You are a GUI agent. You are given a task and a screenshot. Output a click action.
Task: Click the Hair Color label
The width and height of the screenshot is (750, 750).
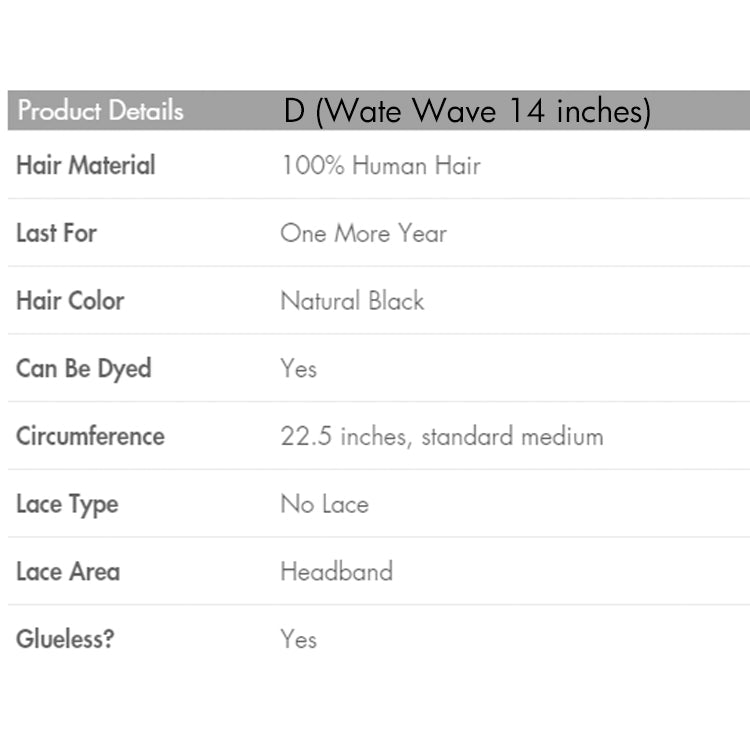pyautogui.click(x=70, y=301)
